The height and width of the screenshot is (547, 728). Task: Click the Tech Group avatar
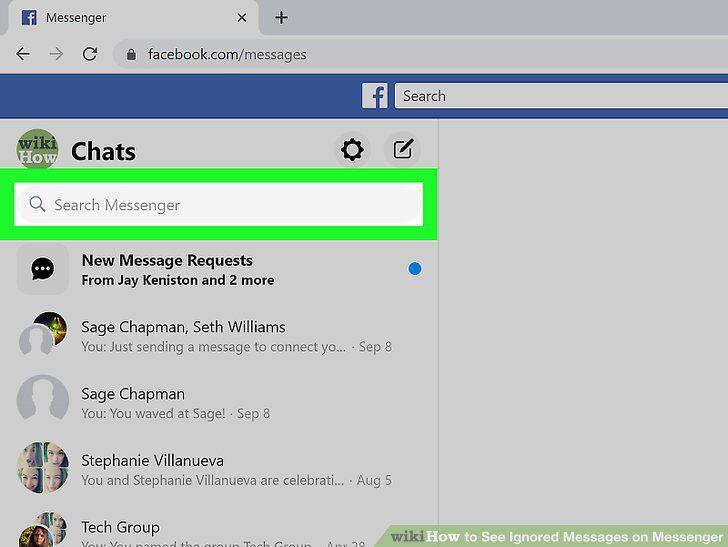click(x=43, y=529)
